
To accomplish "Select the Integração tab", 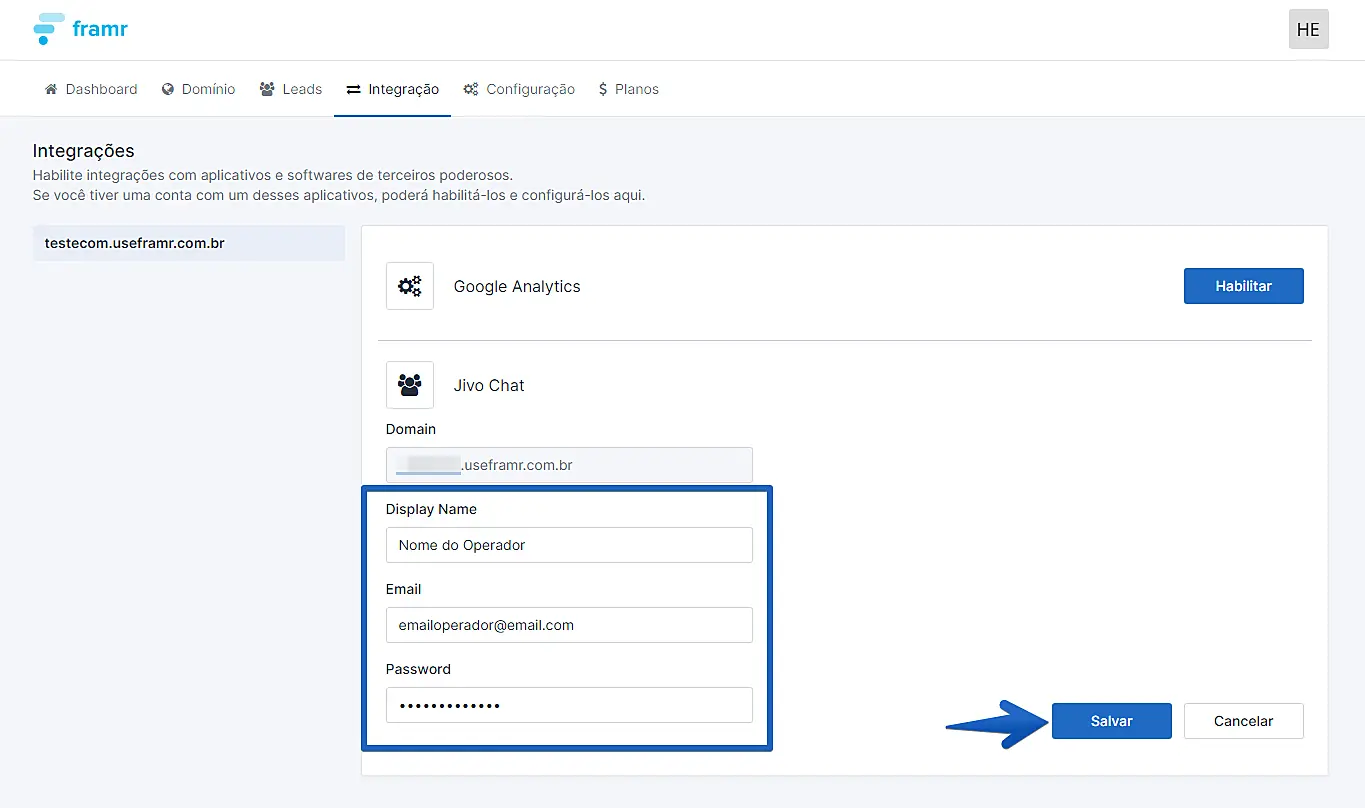I will tap(392, 89).
